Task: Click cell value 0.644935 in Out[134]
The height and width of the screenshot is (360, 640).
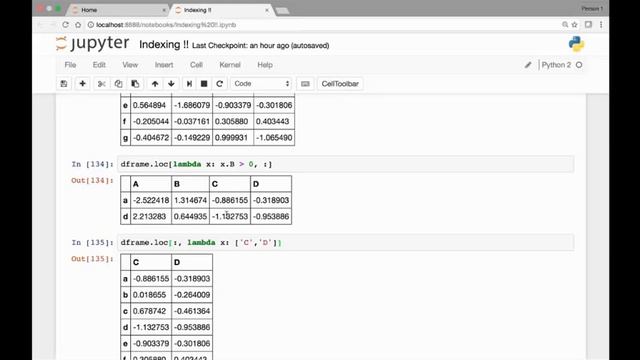Action: click(190, 216)
